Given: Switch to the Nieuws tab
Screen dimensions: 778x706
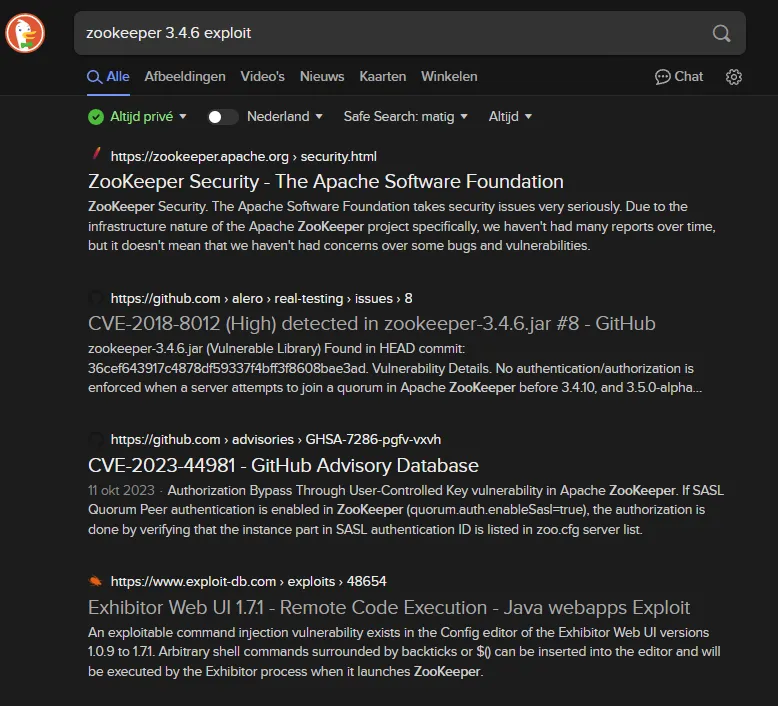Looking at the screenshot, I should pos(322,76).
